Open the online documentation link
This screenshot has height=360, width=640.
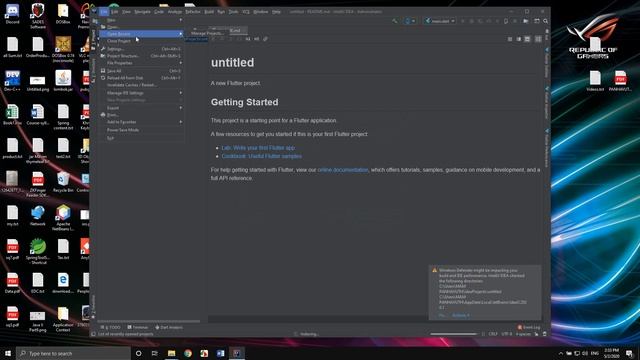(343, 170)
